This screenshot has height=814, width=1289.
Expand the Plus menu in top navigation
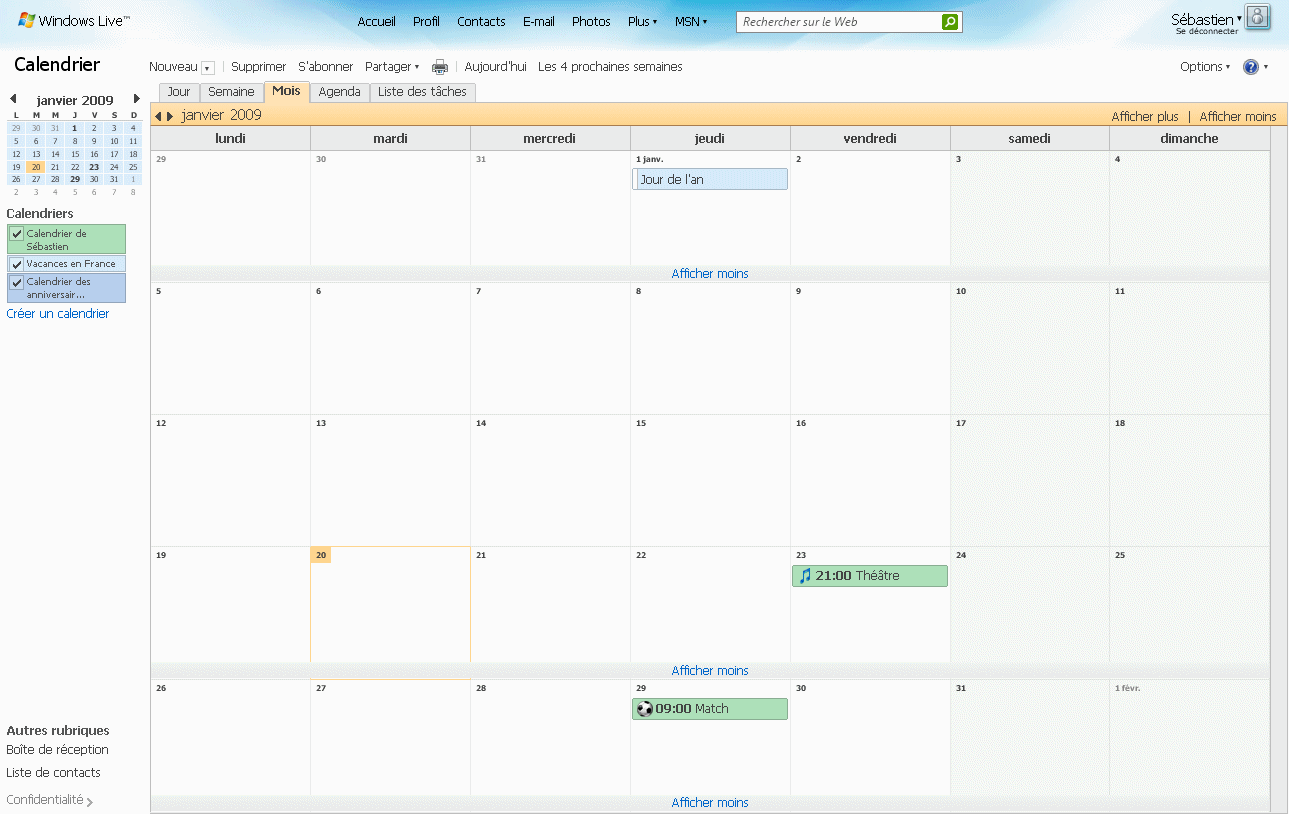pyautogui.click(x=642, y=21)
